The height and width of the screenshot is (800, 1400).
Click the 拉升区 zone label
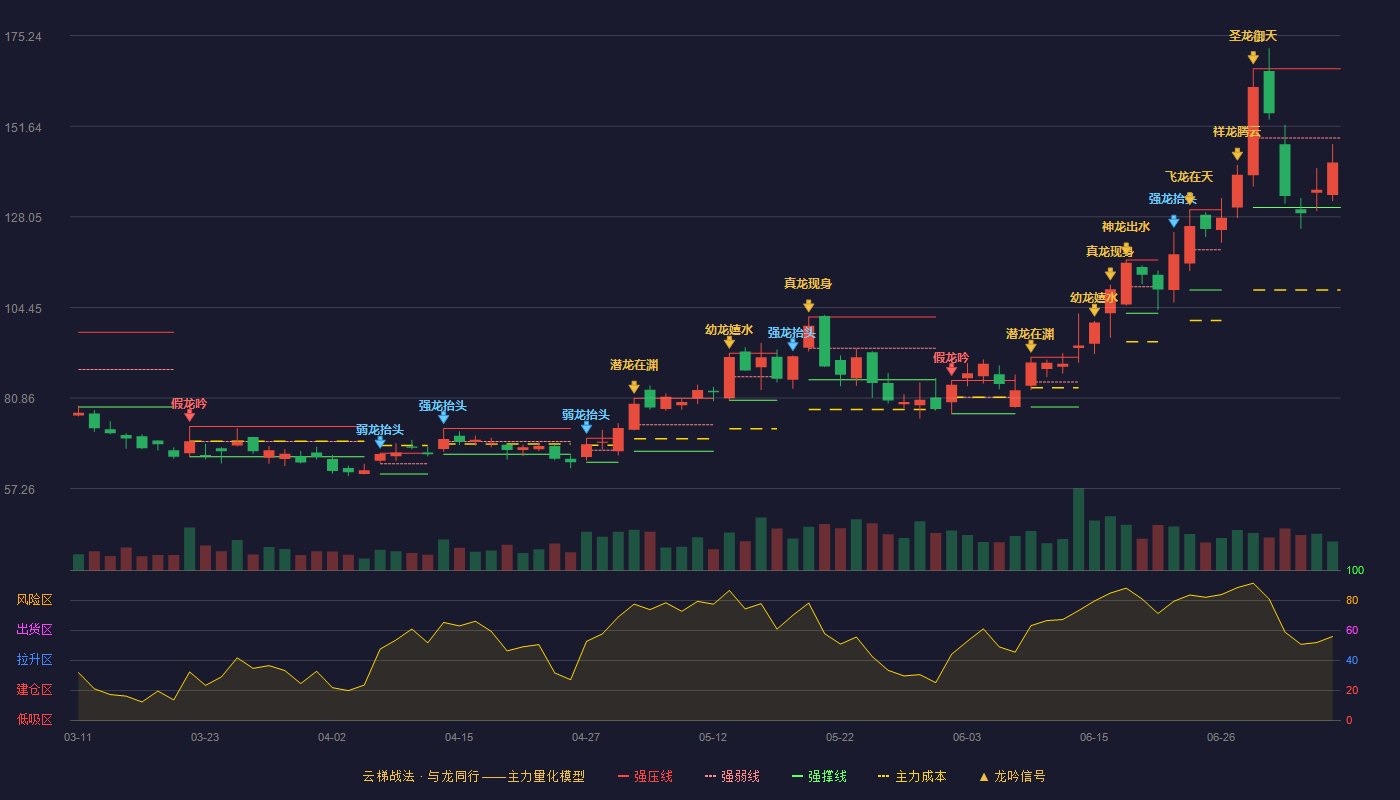34,660
